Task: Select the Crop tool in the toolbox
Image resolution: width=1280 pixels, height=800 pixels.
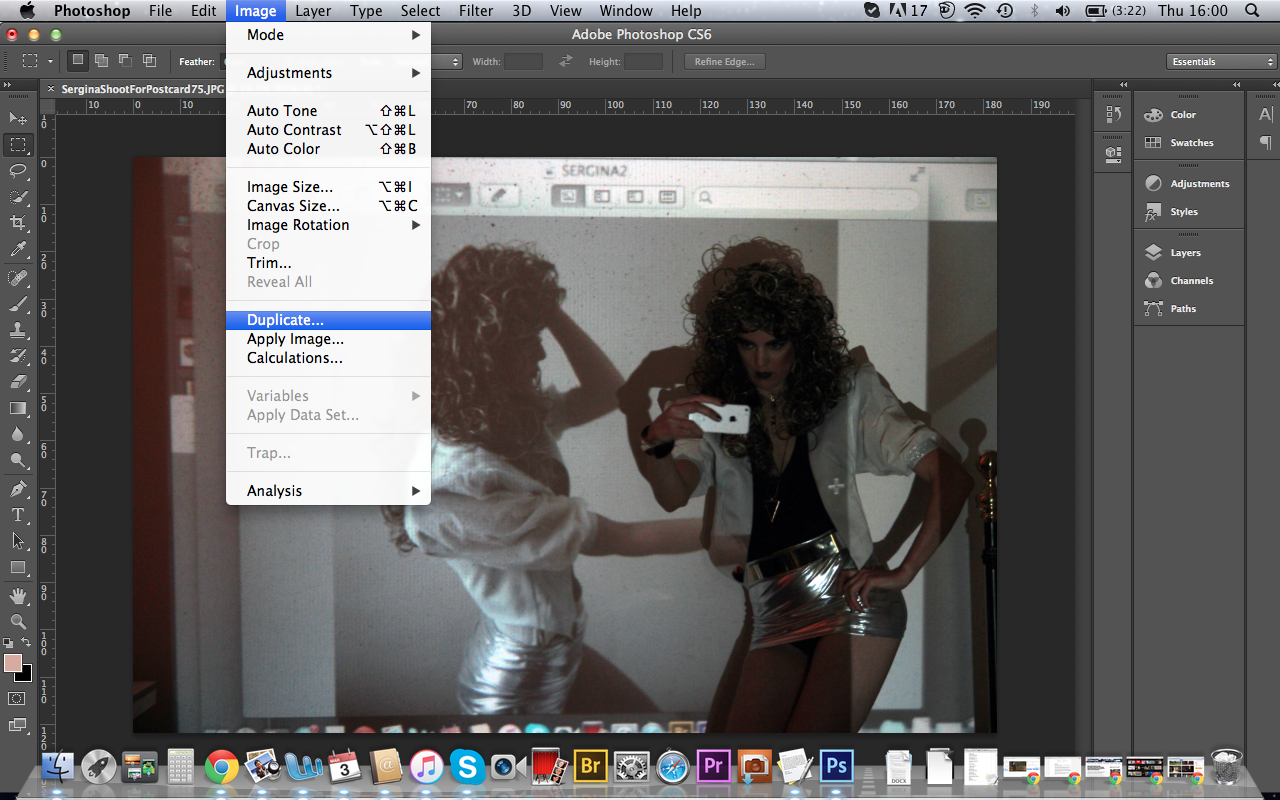Action: coord(18,223)
